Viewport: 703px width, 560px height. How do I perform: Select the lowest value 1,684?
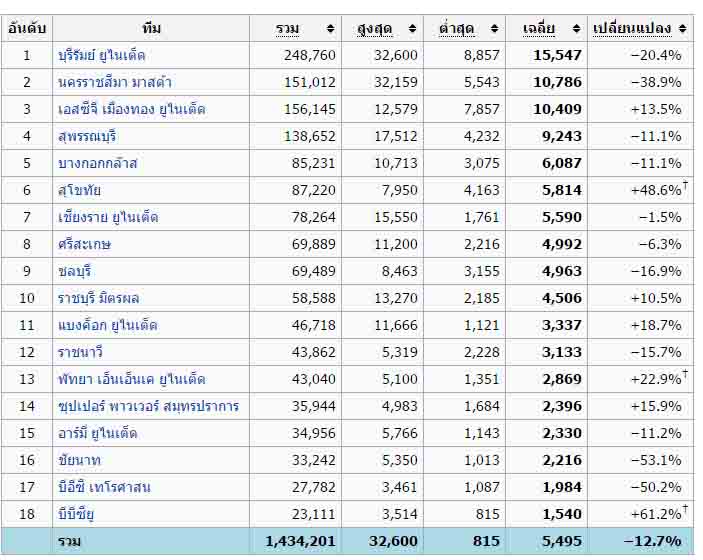[482, 406]
